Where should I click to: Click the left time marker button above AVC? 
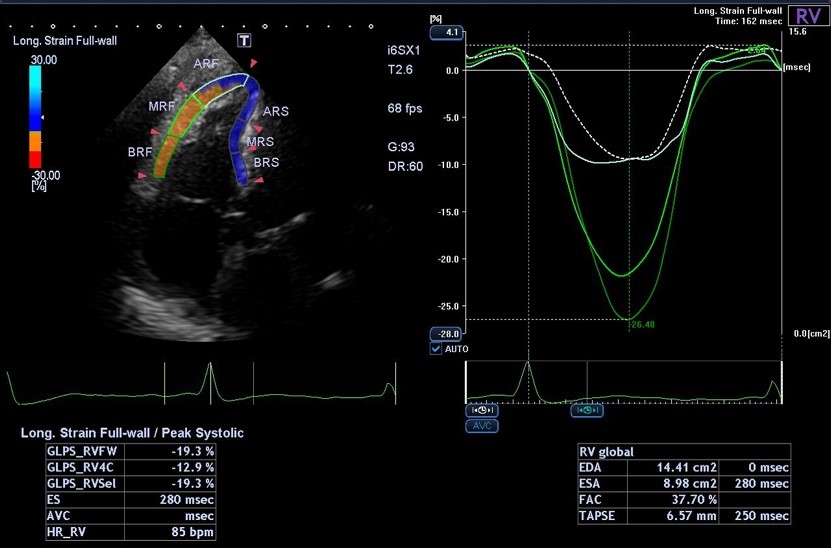pos(481,410)
